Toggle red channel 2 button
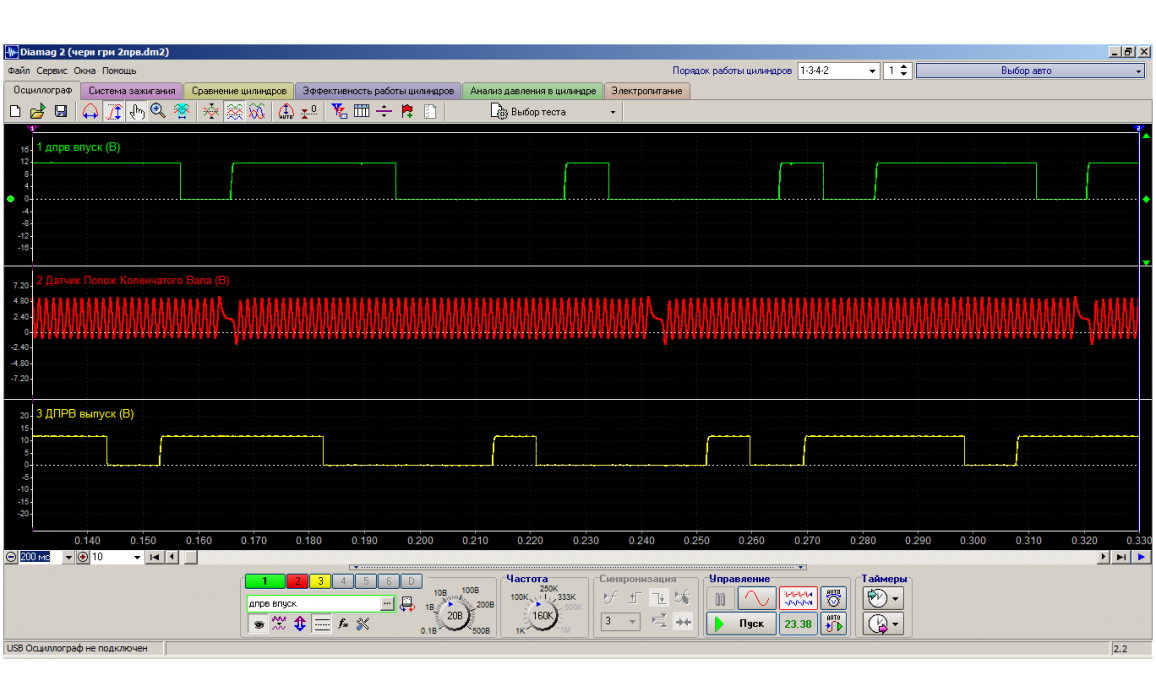Viewport: 1156px width, 700px height. [x=297, y=581]
